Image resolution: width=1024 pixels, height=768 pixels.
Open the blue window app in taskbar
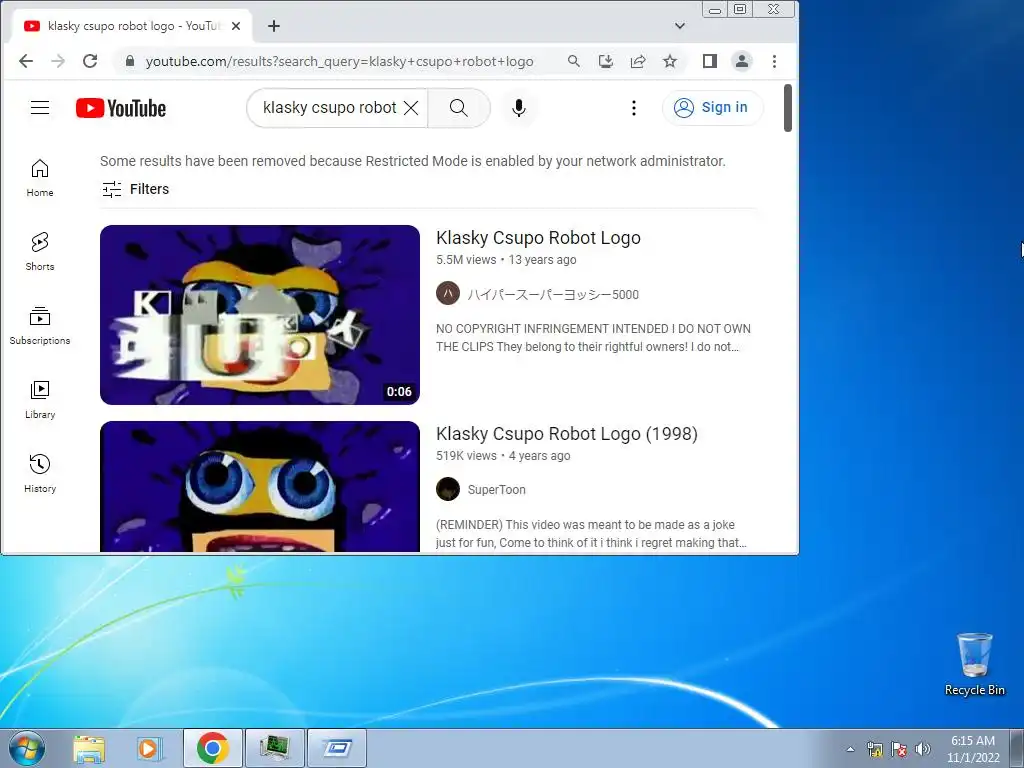pos(337,748)
